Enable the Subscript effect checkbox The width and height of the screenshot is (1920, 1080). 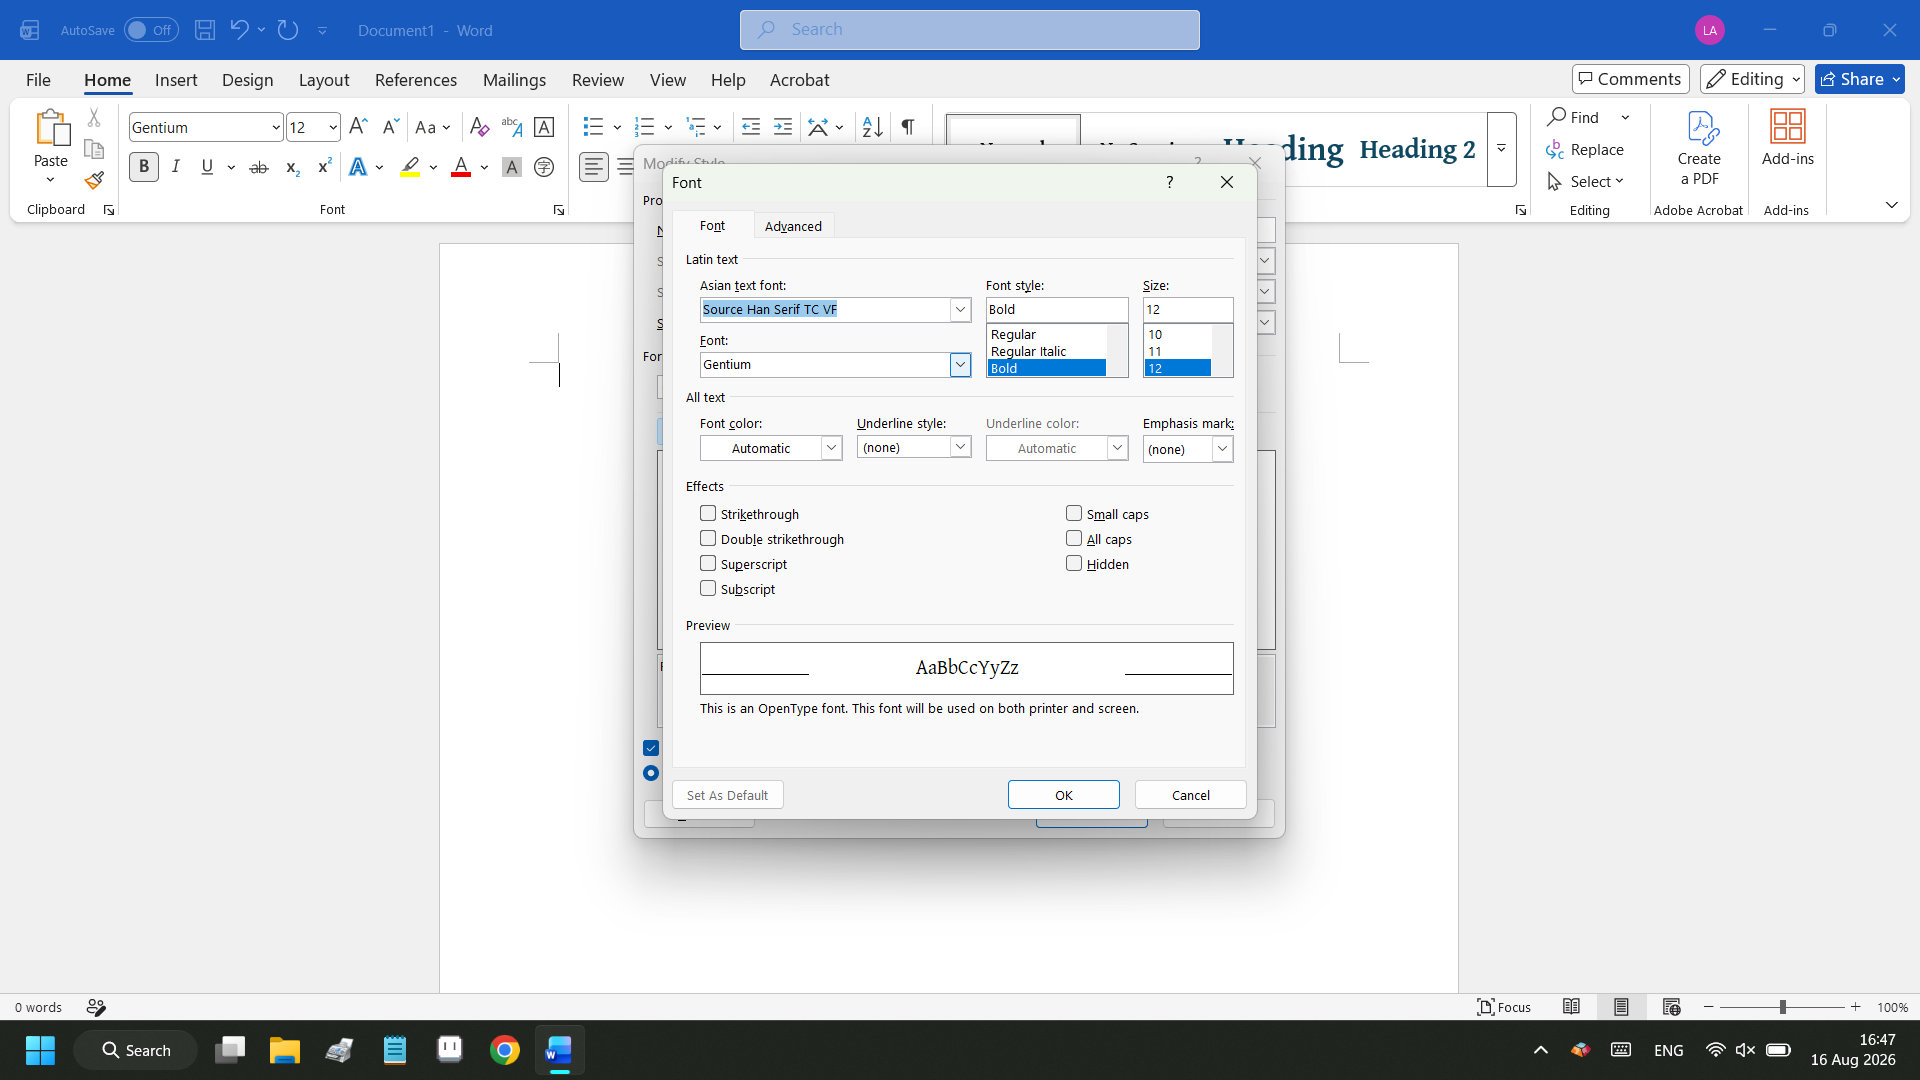click(708, 588)
